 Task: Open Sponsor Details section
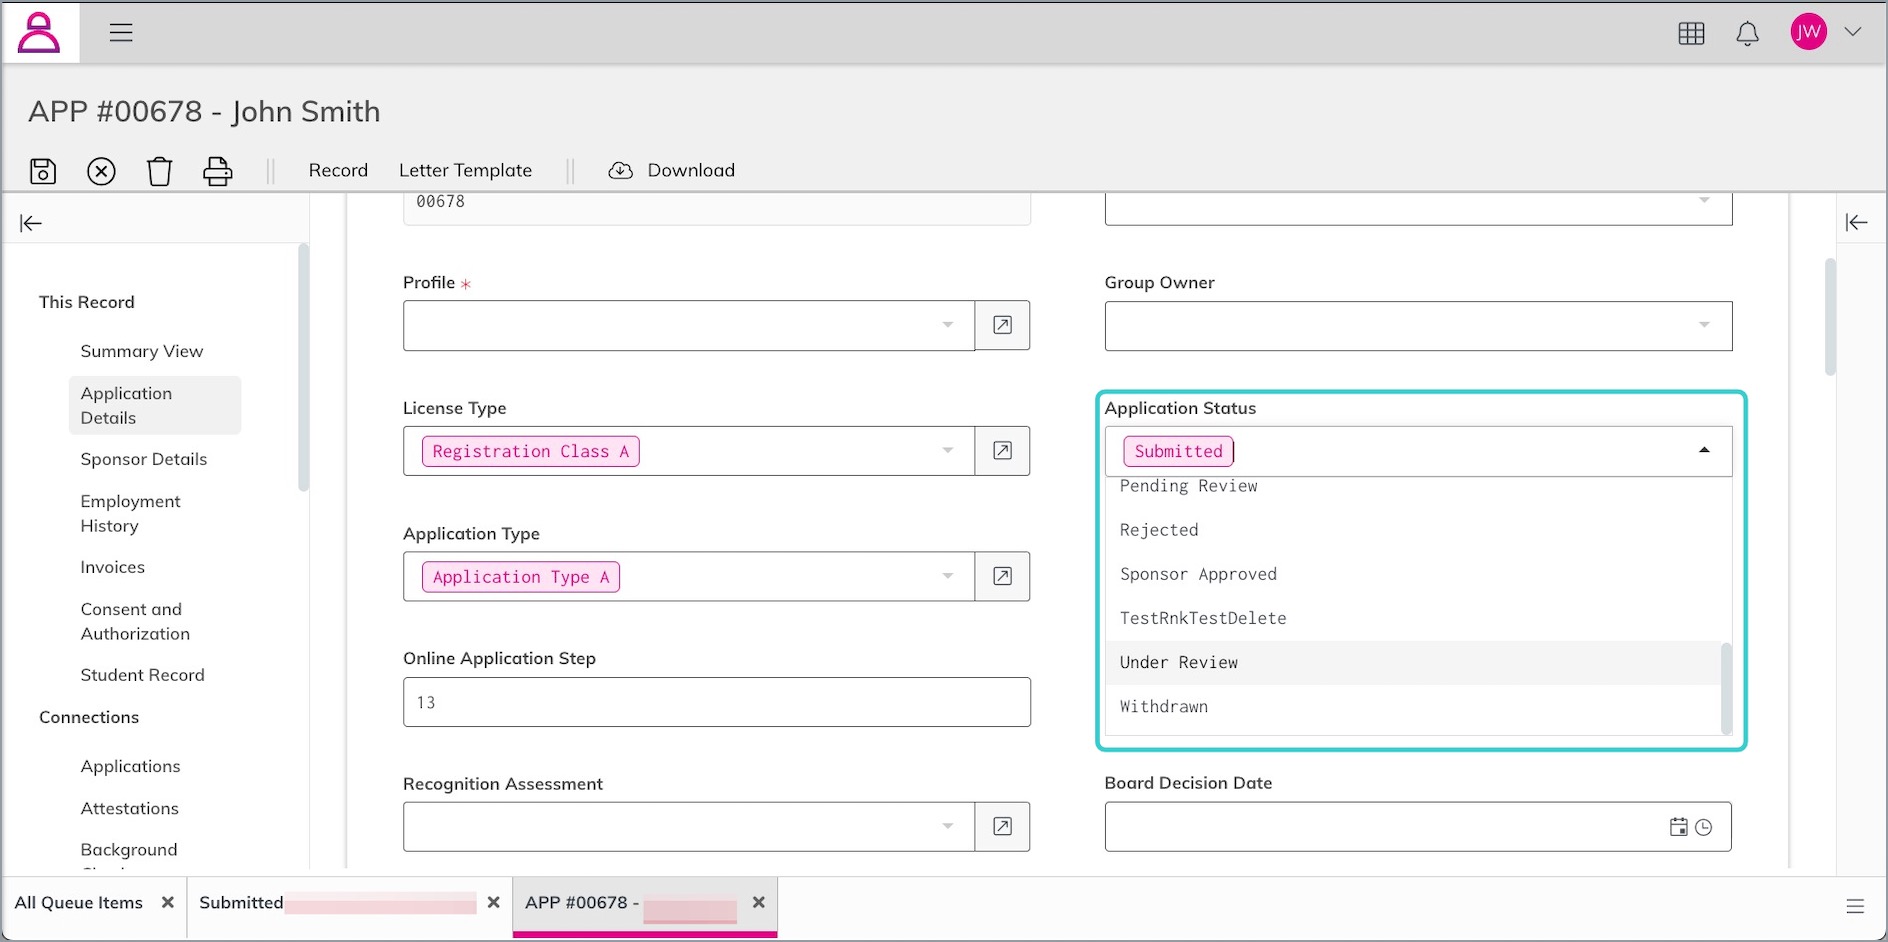144,459
